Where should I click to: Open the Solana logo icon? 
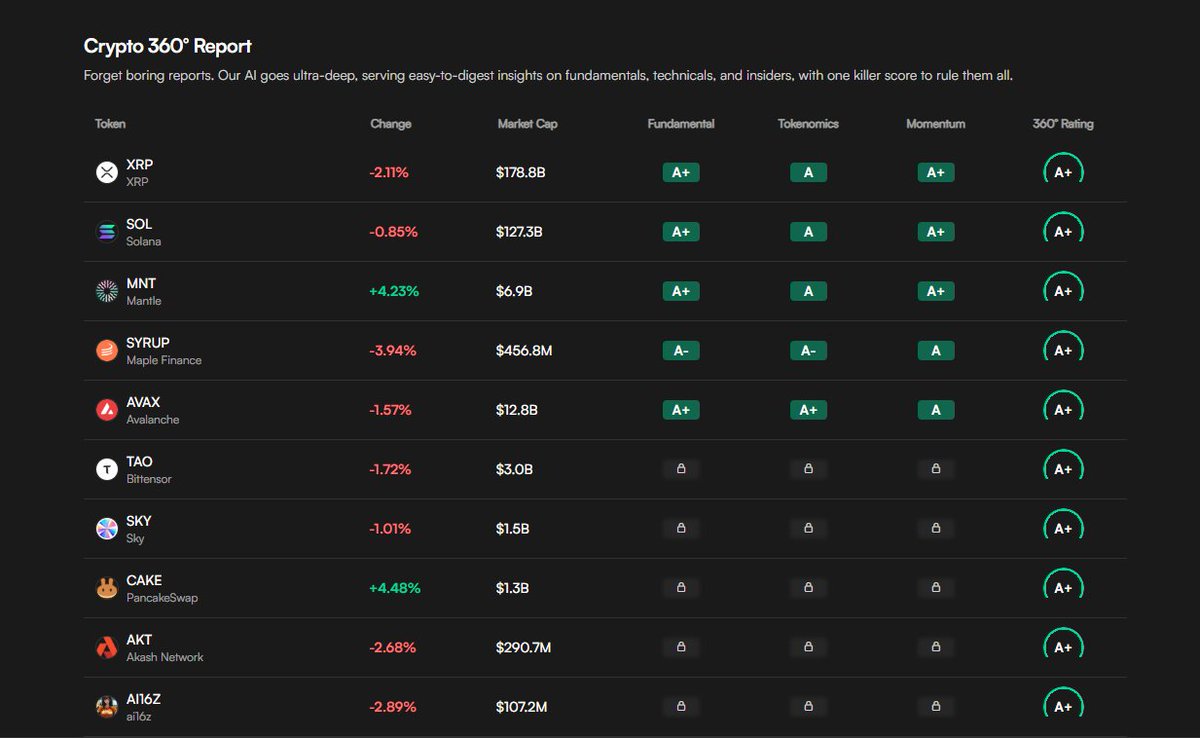point(107,232)
